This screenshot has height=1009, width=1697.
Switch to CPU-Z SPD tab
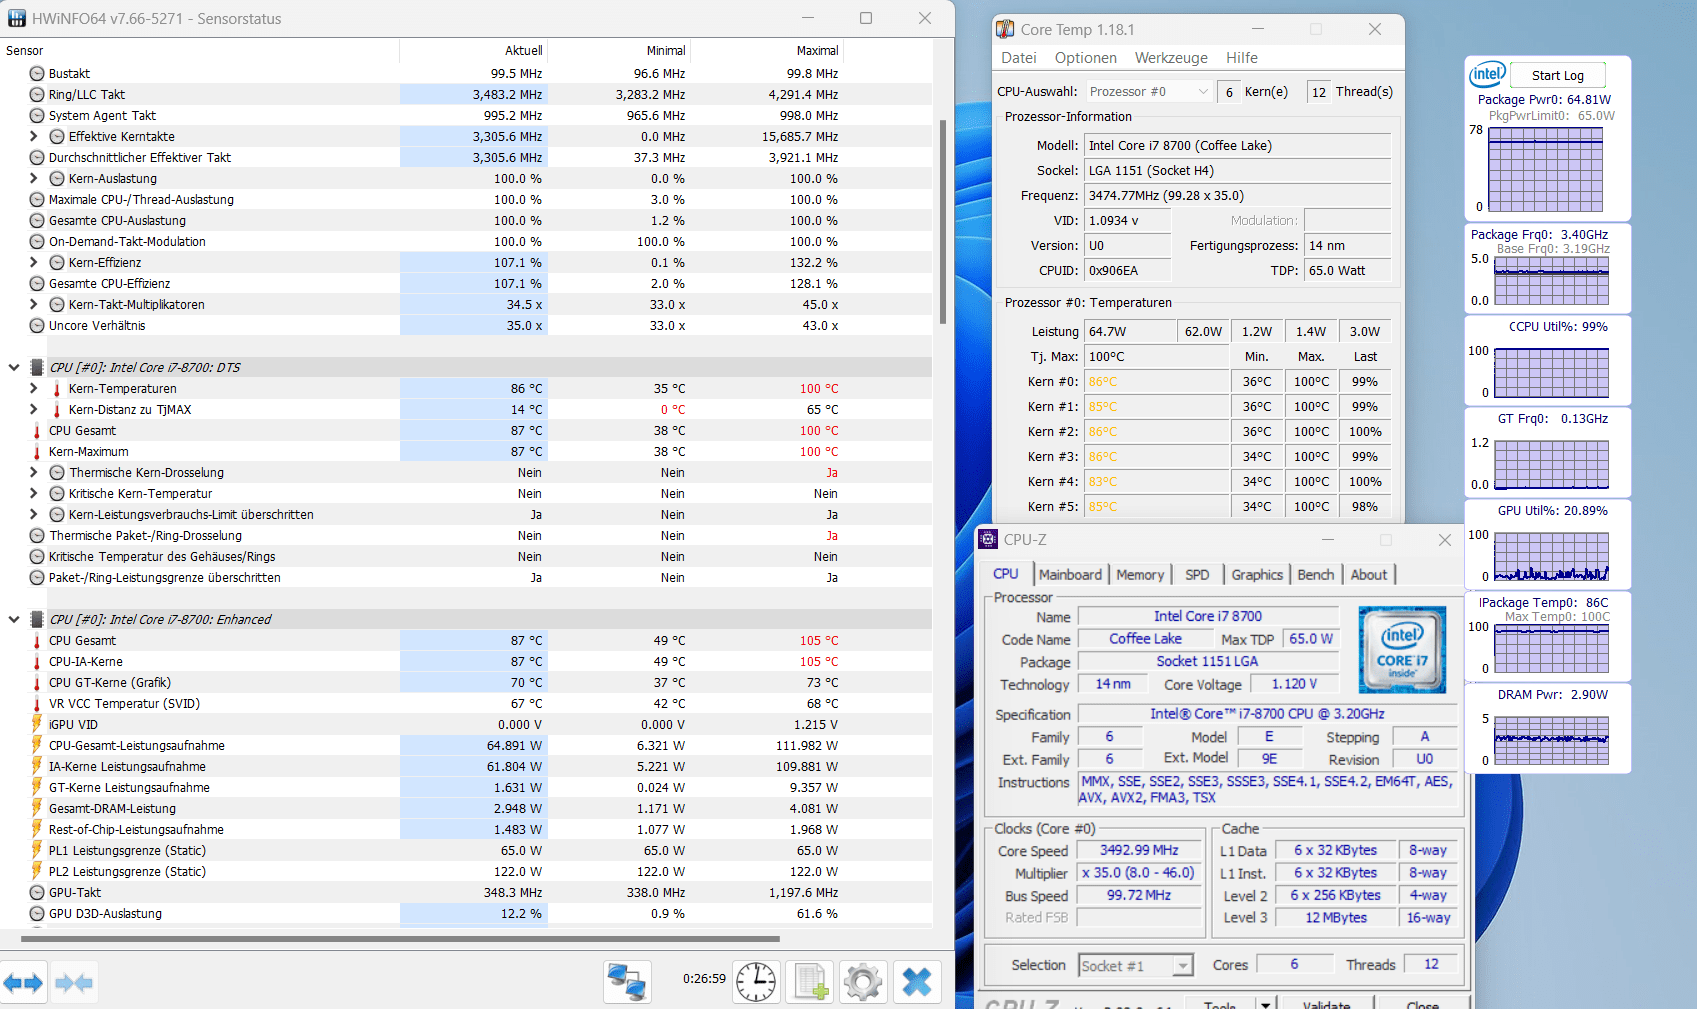pyautogui.click(x=1197, y=574)
